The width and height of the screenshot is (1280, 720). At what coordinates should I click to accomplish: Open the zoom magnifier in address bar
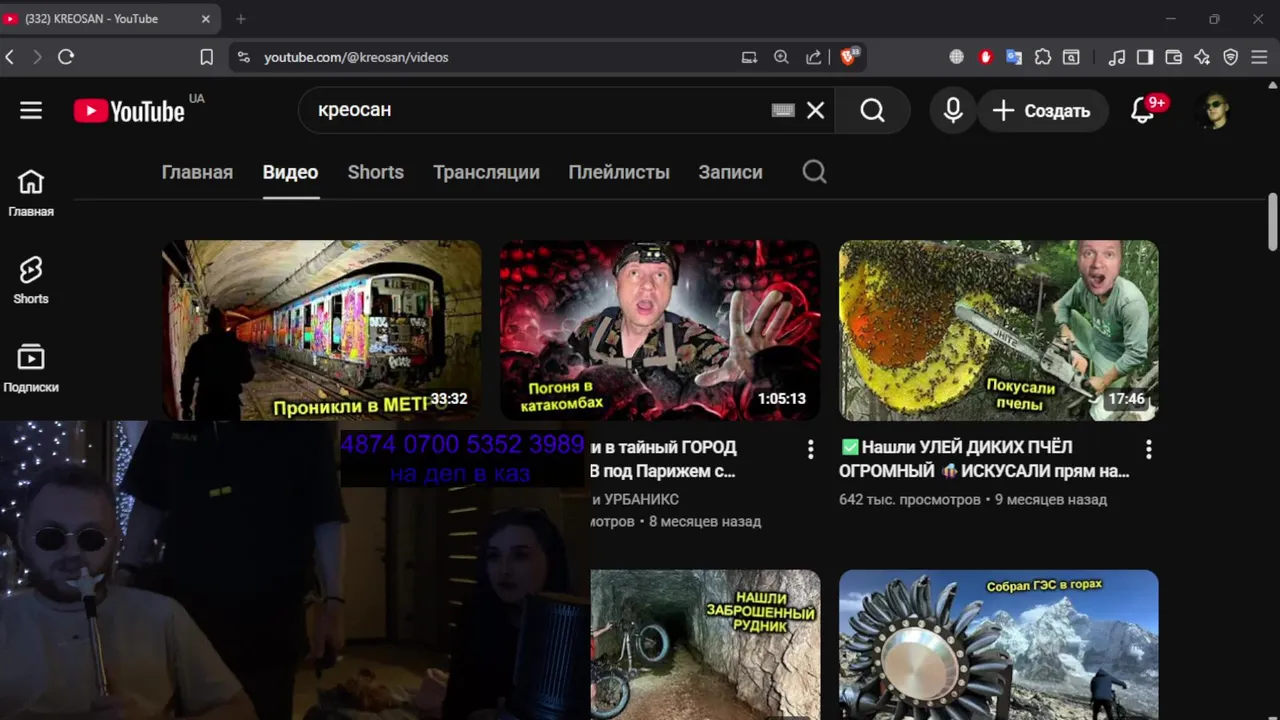pos(781,57)
